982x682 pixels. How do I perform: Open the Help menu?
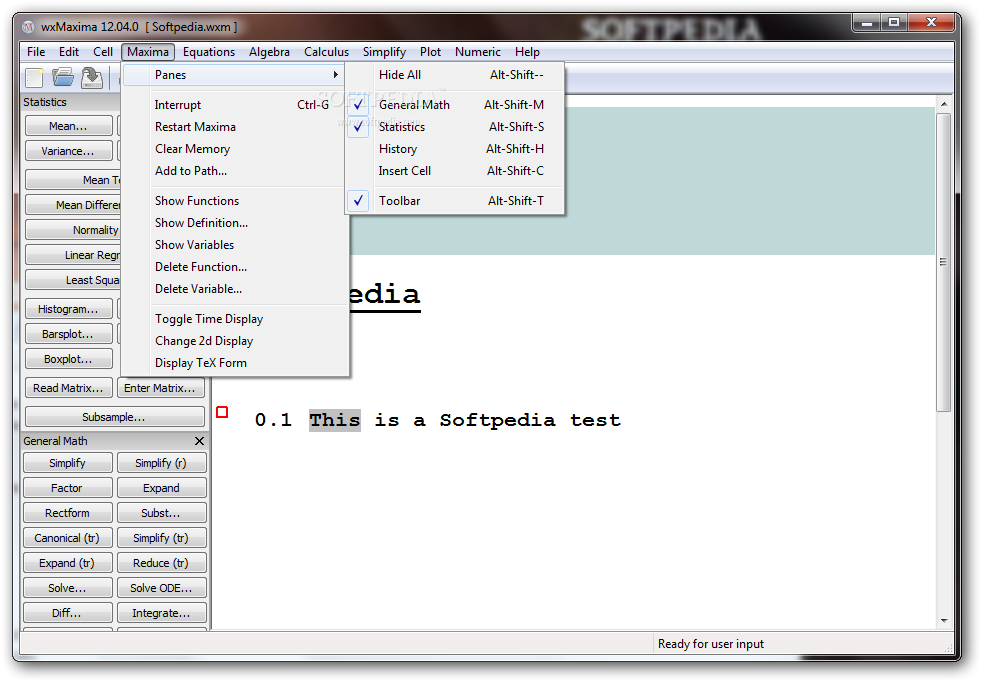(x=527, y=52)
